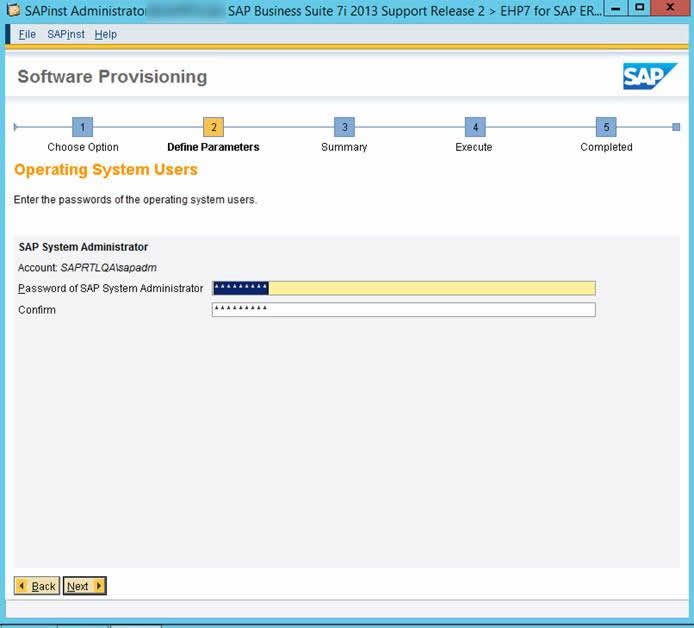The image size is (694, 628).
Task: Minimize the SAPinst window
Action: coord(616,8)
